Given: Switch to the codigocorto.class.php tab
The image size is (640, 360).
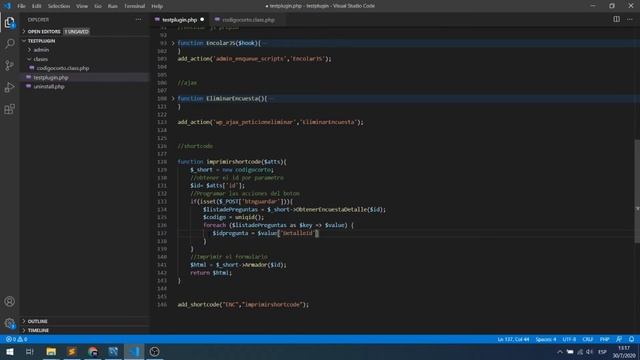Looking at the screenshot, I should (248, 20).
